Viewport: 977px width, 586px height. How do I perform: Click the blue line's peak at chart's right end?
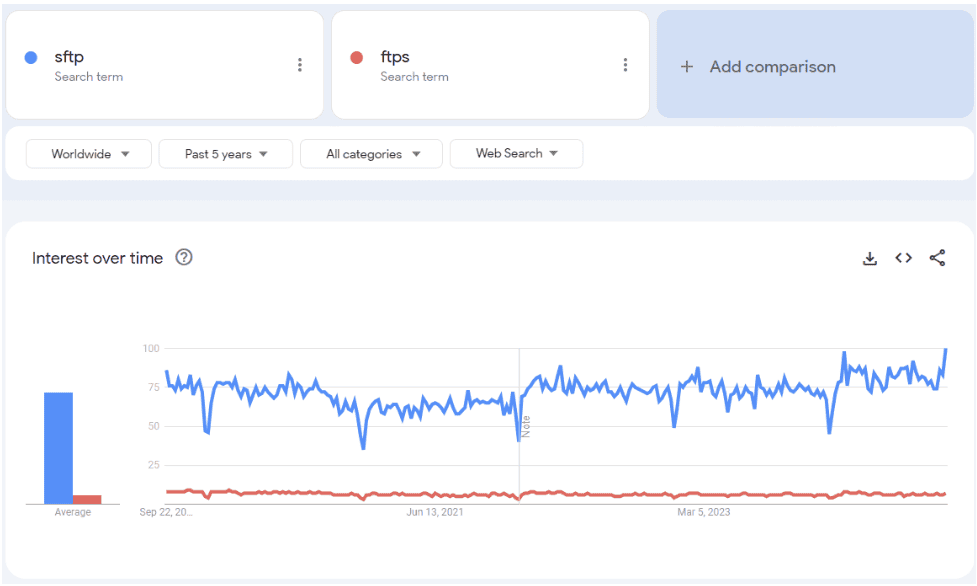[x=945, y=350]
